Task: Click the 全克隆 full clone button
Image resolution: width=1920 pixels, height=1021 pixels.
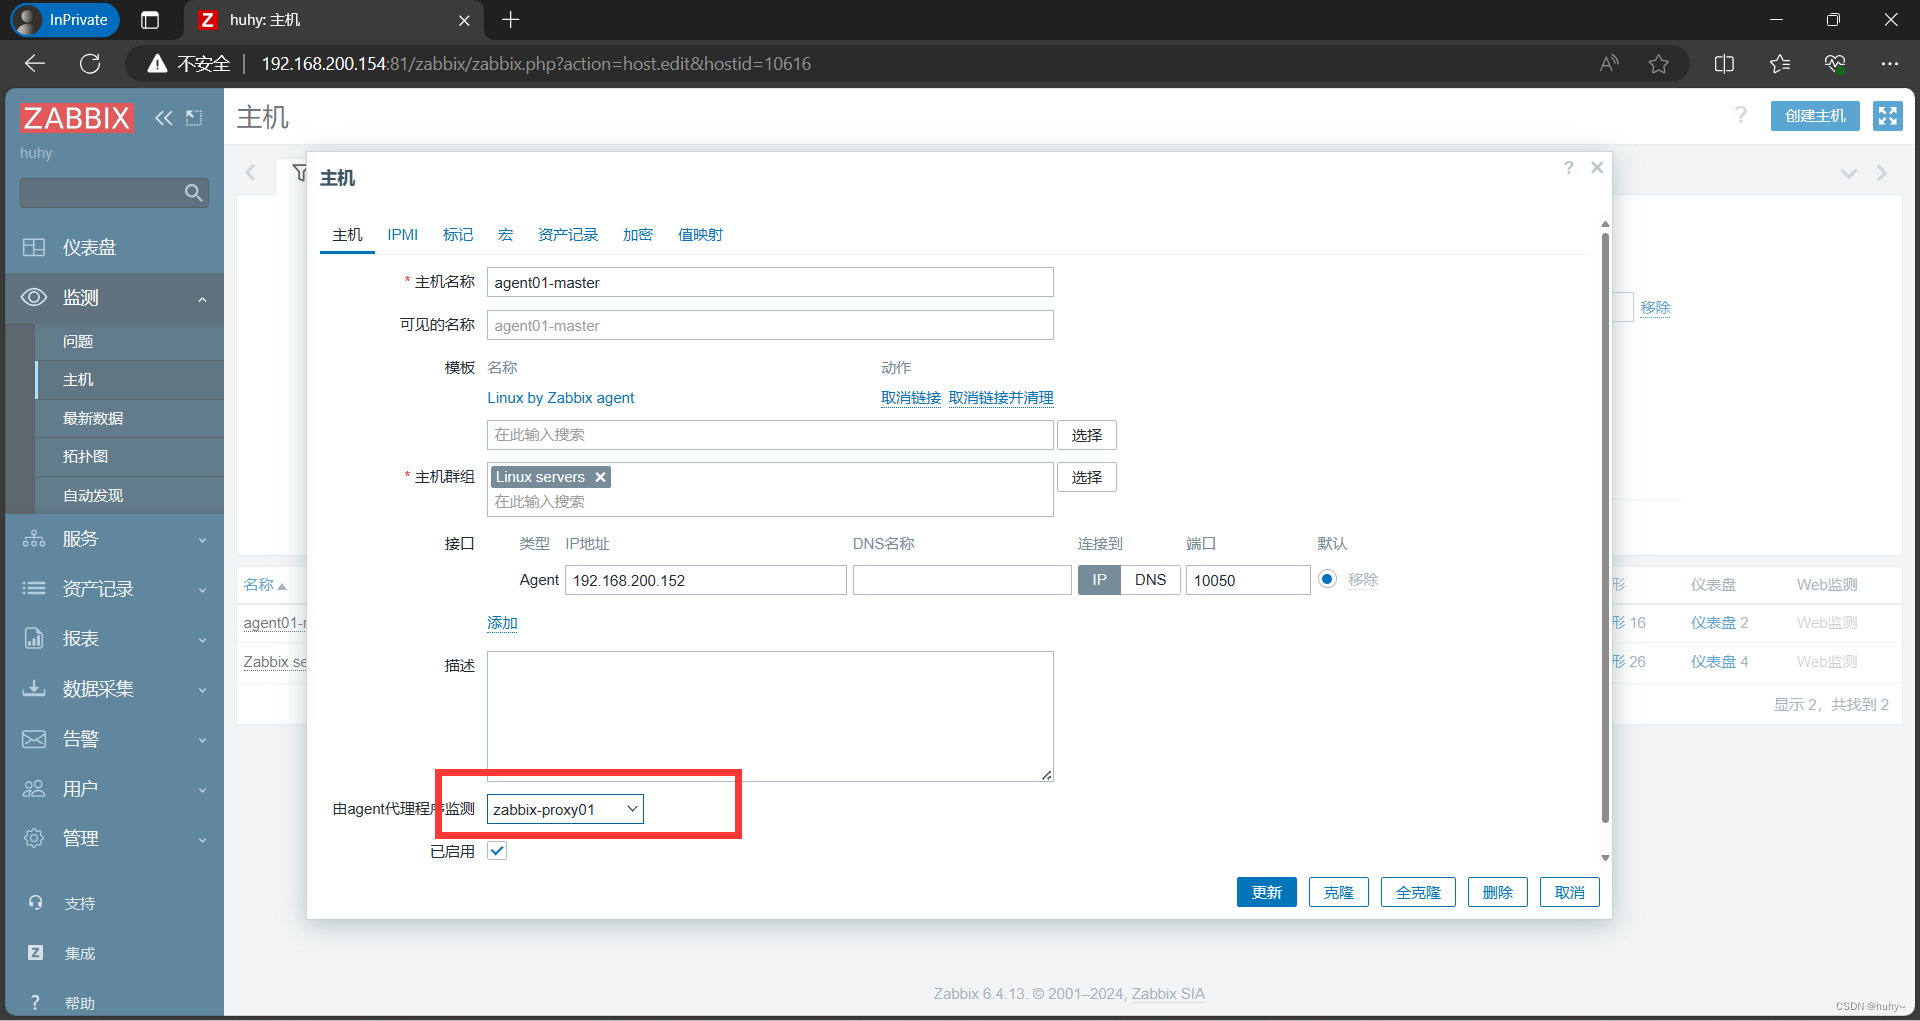Action: pos(1418,892)
